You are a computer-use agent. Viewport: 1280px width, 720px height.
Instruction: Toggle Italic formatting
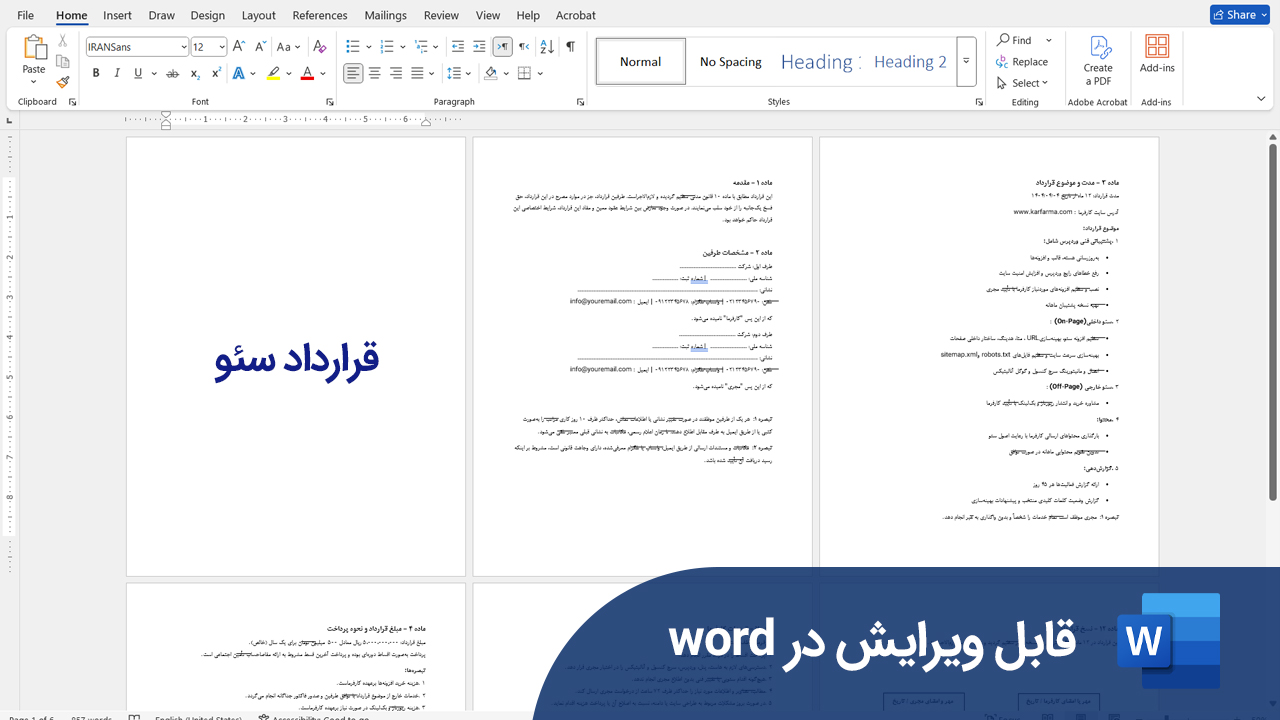click(117, 73)
